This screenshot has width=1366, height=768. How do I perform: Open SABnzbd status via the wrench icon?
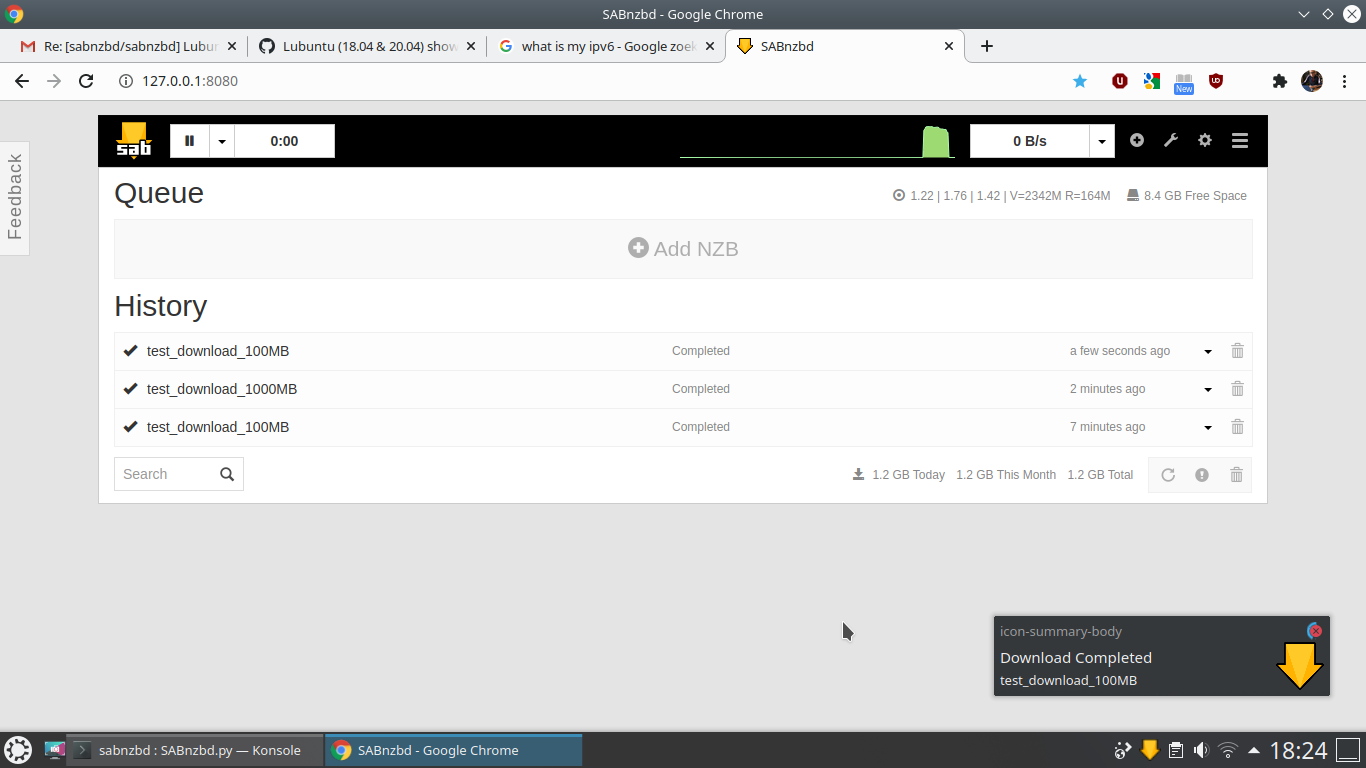1171,140
